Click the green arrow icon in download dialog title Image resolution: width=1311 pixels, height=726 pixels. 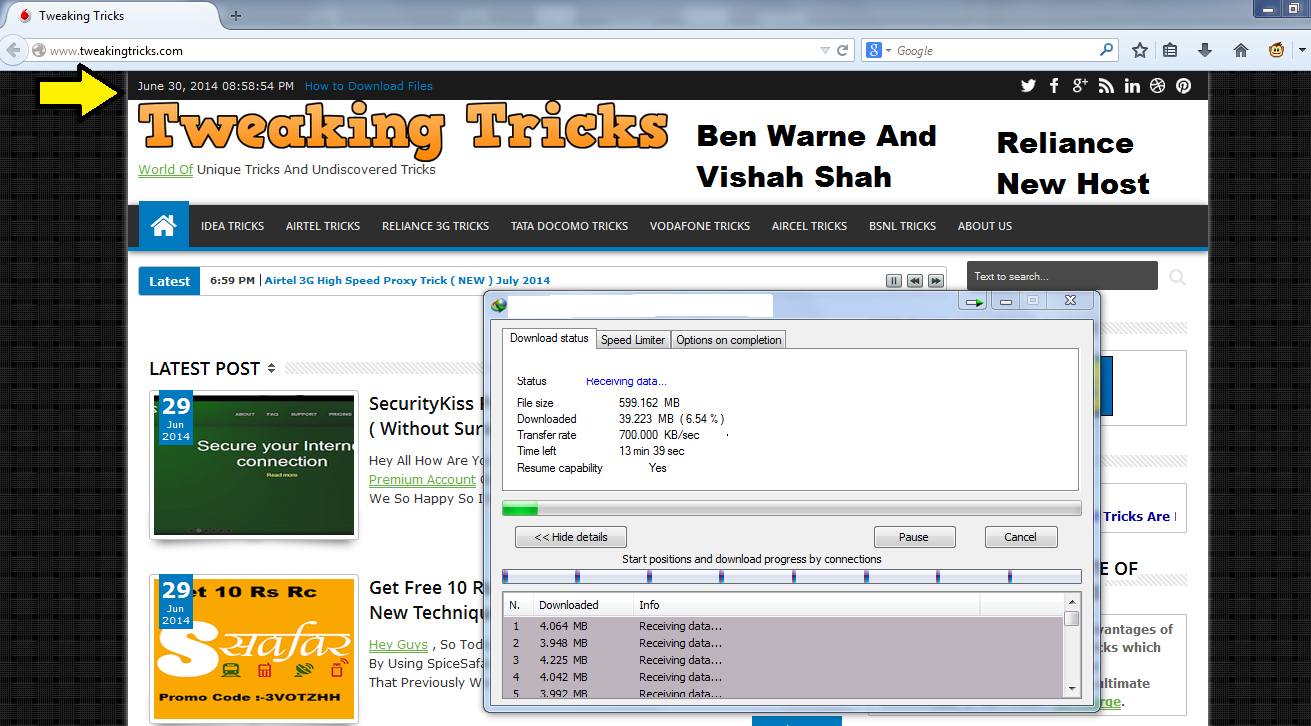974,301
